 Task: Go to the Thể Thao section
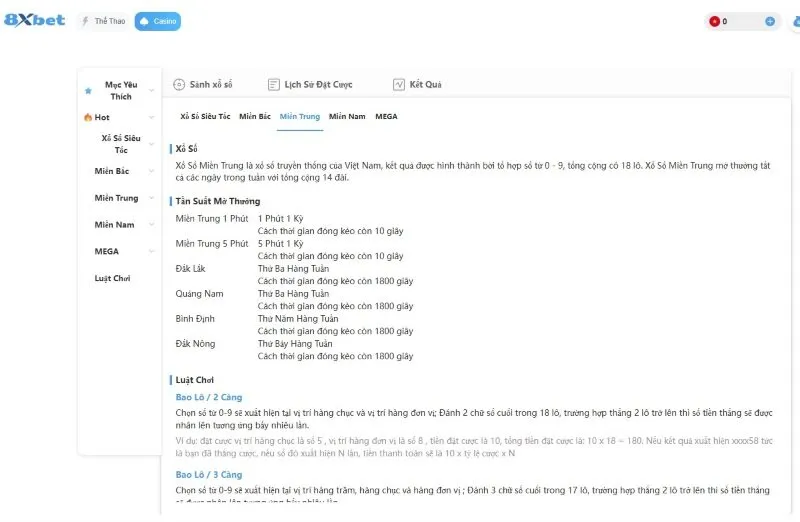[103, 21]
